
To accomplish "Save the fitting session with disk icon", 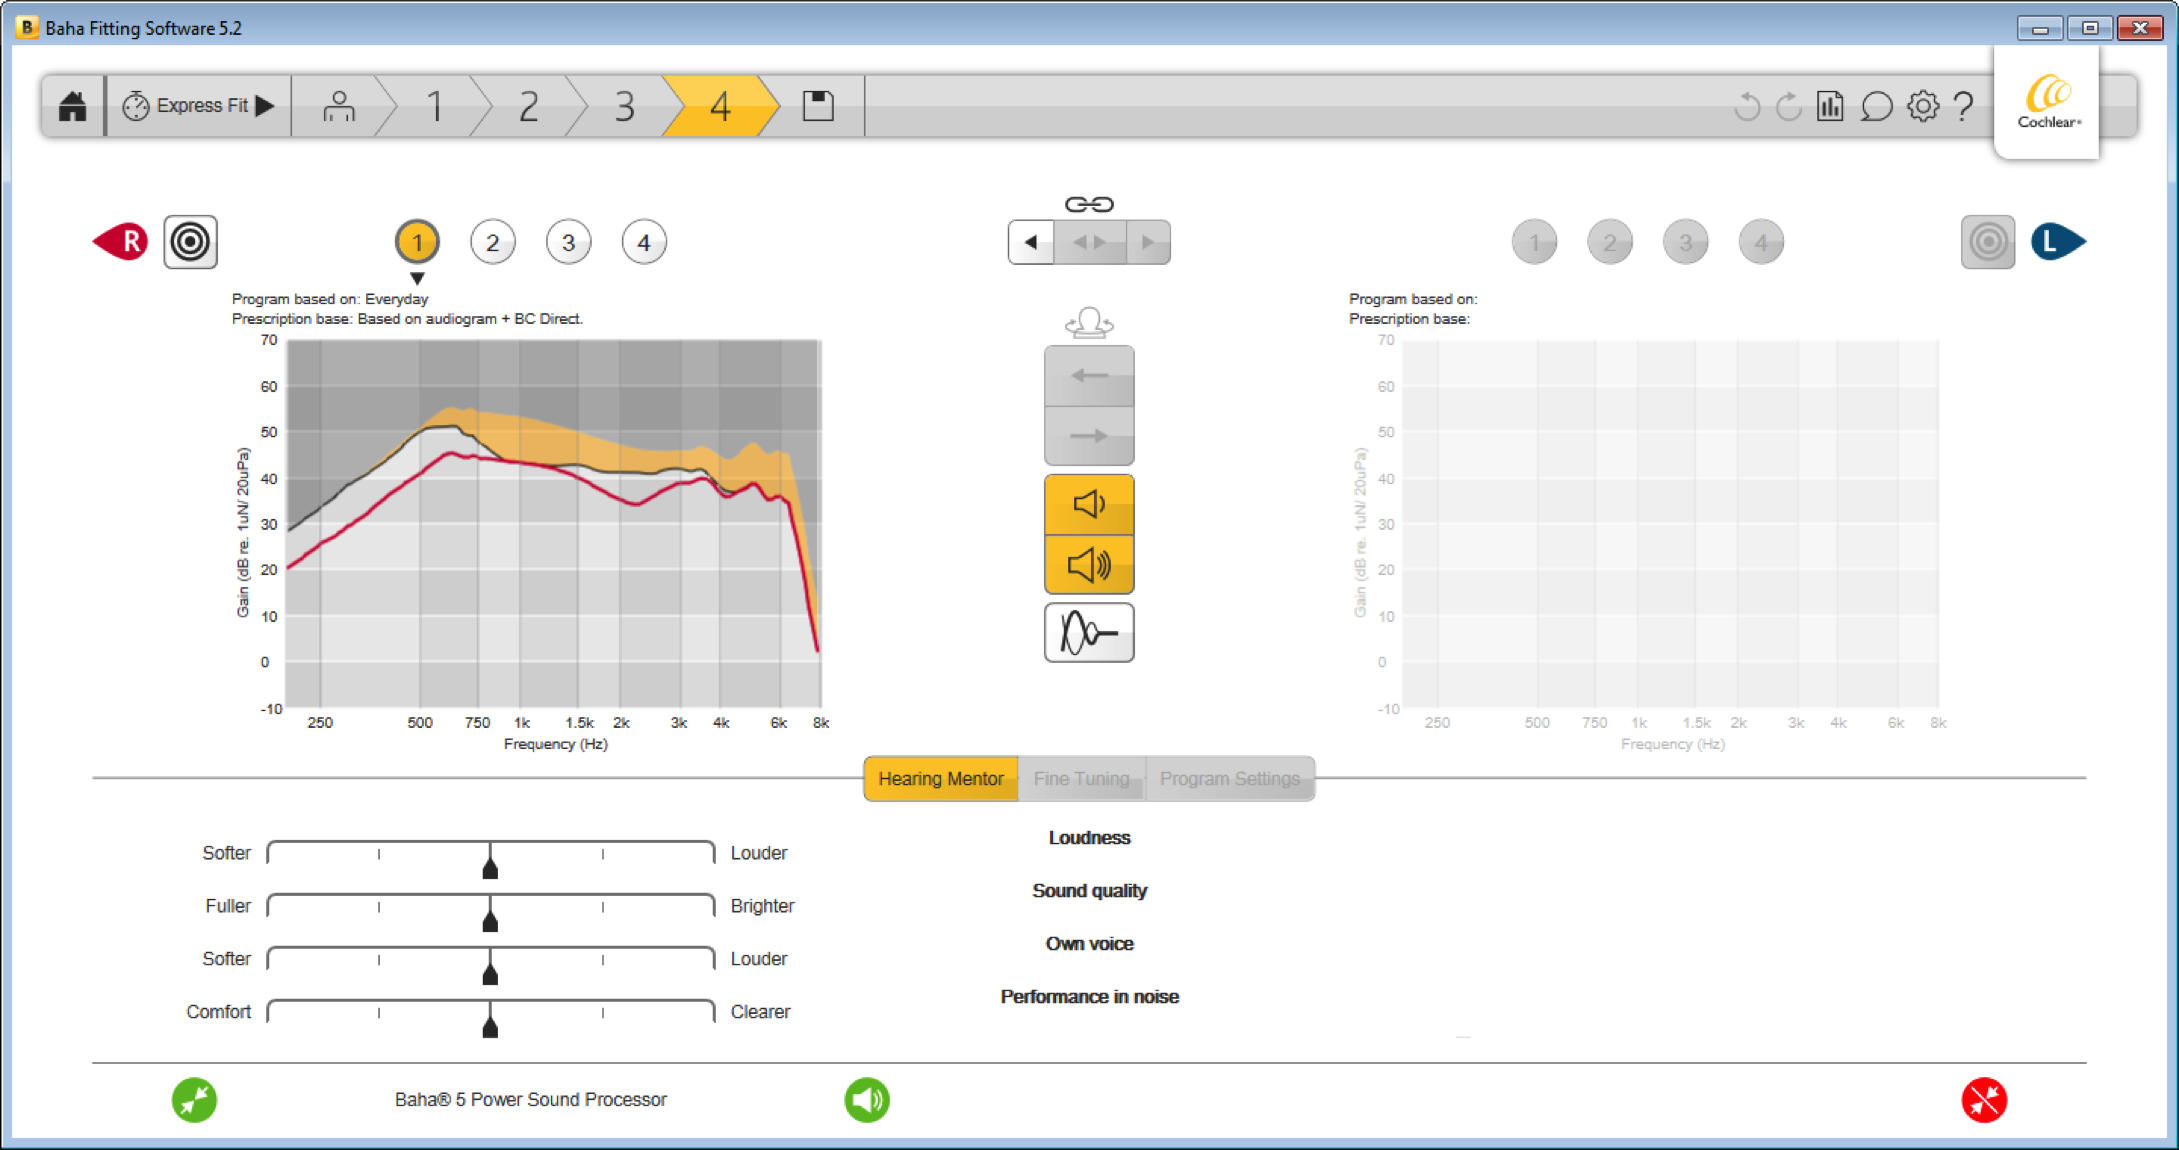I will [x=818, y=106].
